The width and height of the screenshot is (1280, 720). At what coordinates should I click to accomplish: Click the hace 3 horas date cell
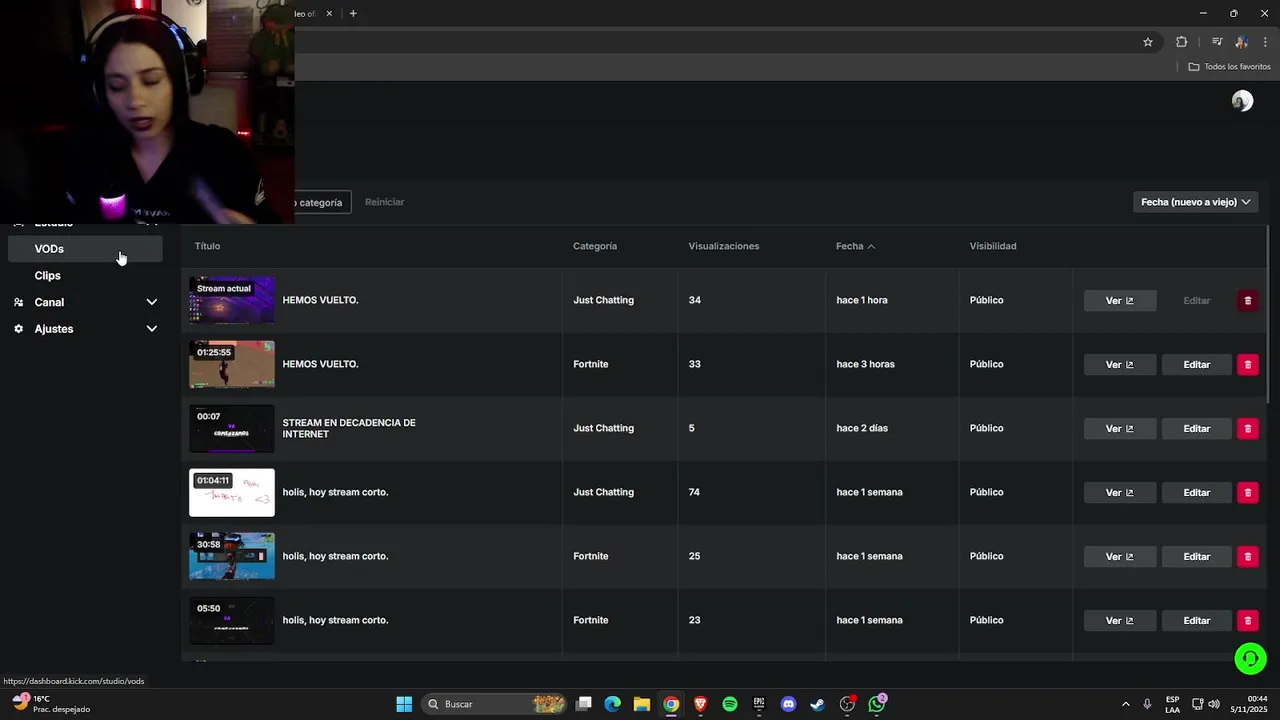865,364
